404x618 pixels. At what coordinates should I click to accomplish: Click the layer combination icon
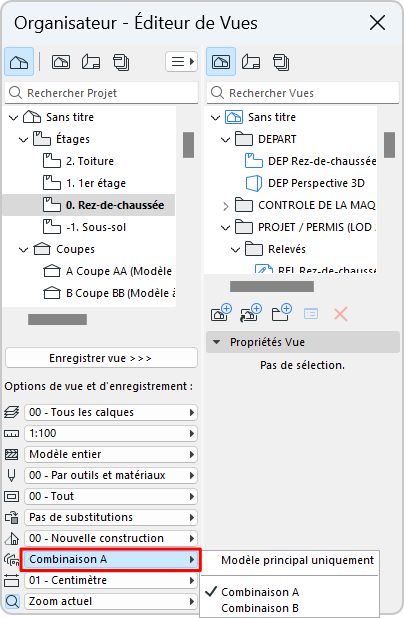point(11,412)
